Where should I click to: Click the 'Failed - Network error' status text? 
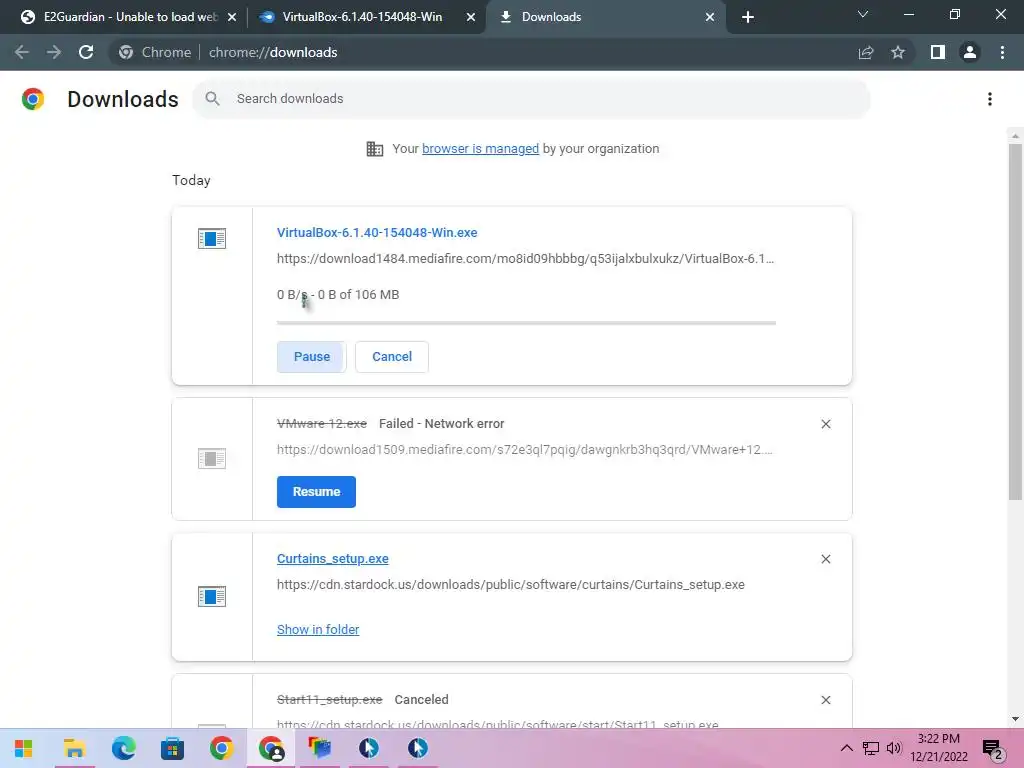point(441,424)
